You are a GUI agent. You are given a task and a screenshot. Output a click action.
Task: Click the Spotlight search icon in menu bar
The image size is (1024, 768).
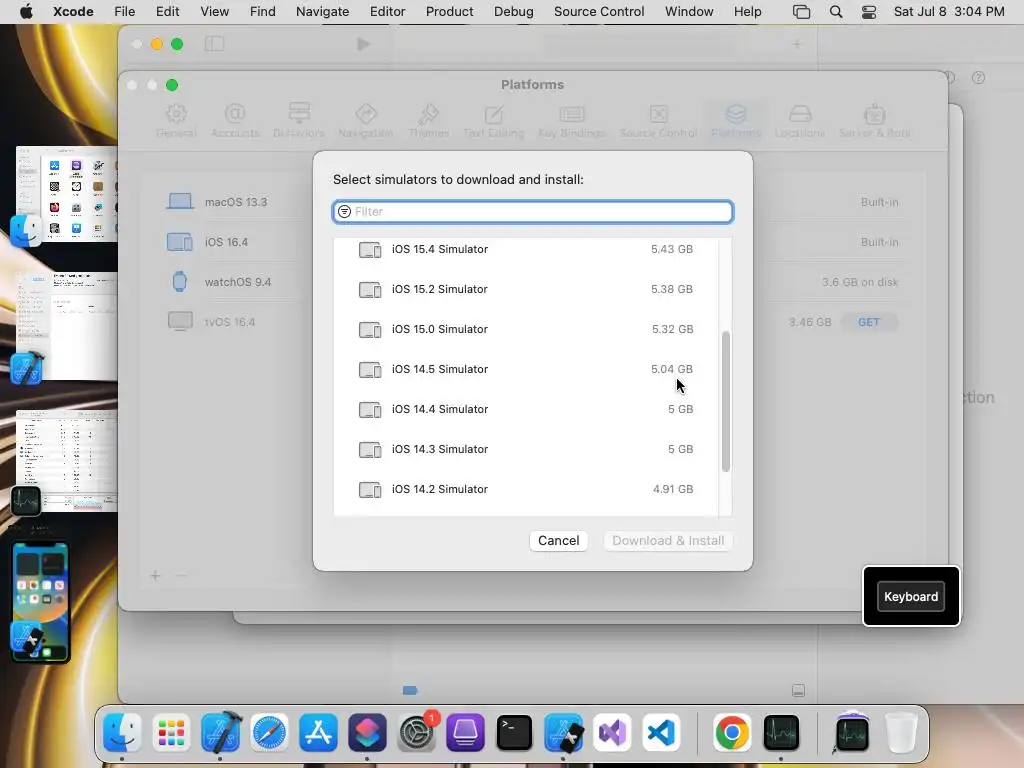tap(836, 12)
